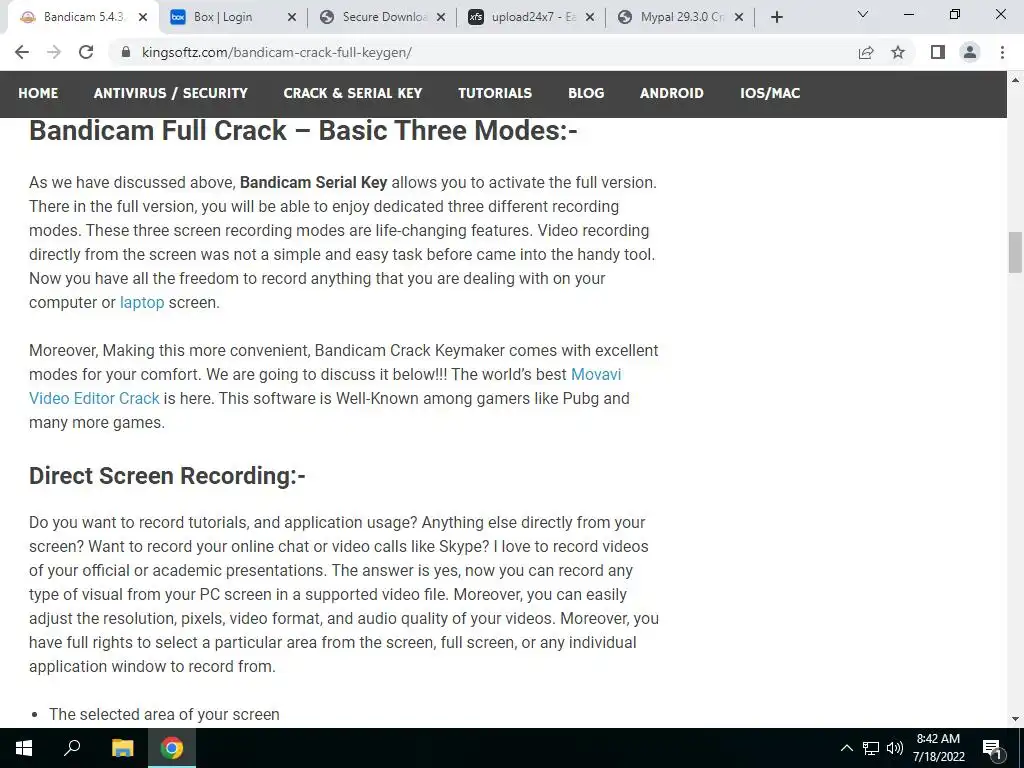Open Windows taskbar search
Screen dimensions: 1024x768
pyautogui.click(x=72, y=748)
